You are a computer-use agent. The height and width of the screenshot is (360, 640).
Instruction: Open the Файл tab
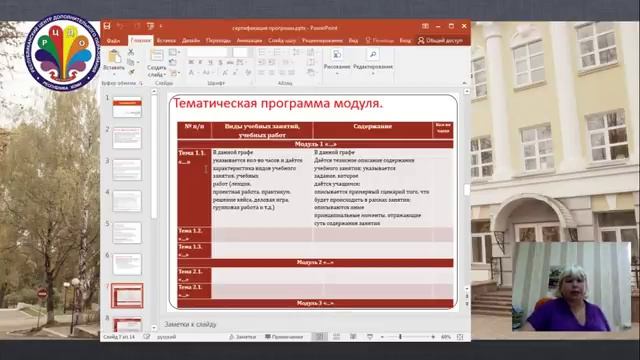(113, 41)
